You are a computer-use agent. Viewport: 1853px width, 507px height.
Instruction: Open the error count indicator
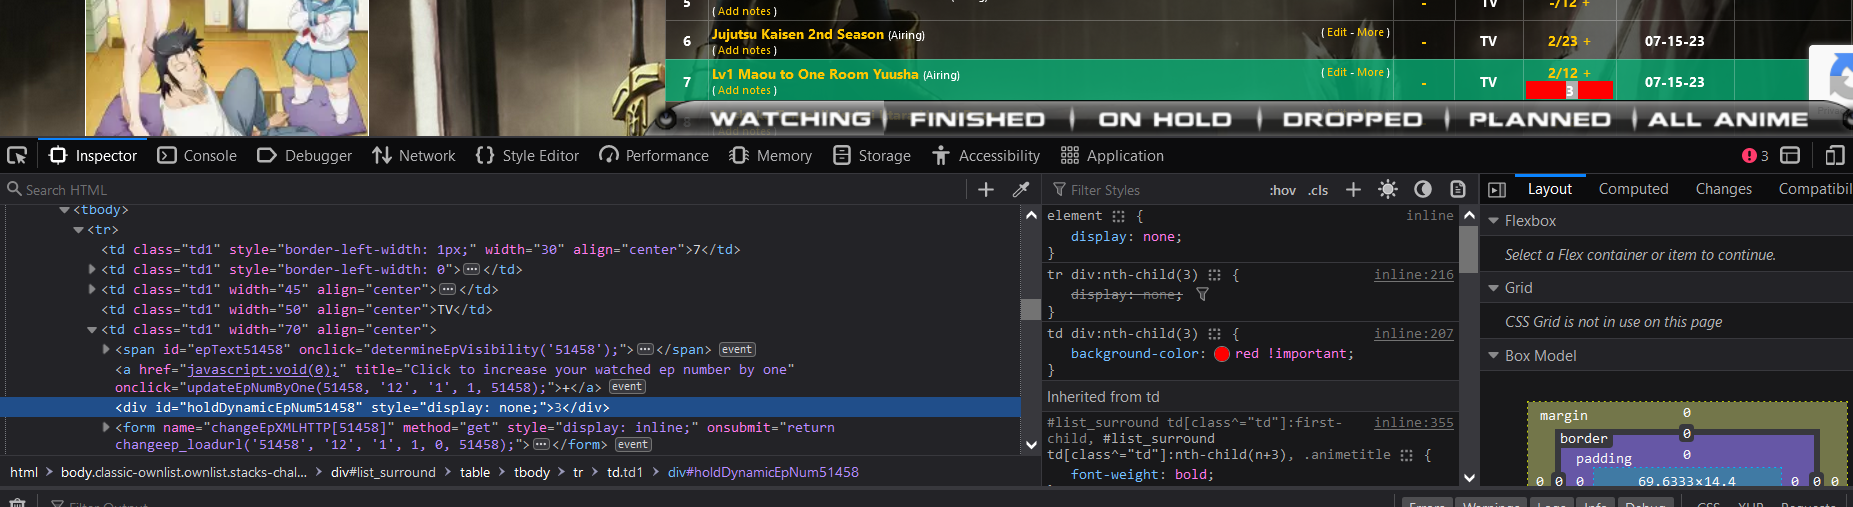[x=1754, y=155]
